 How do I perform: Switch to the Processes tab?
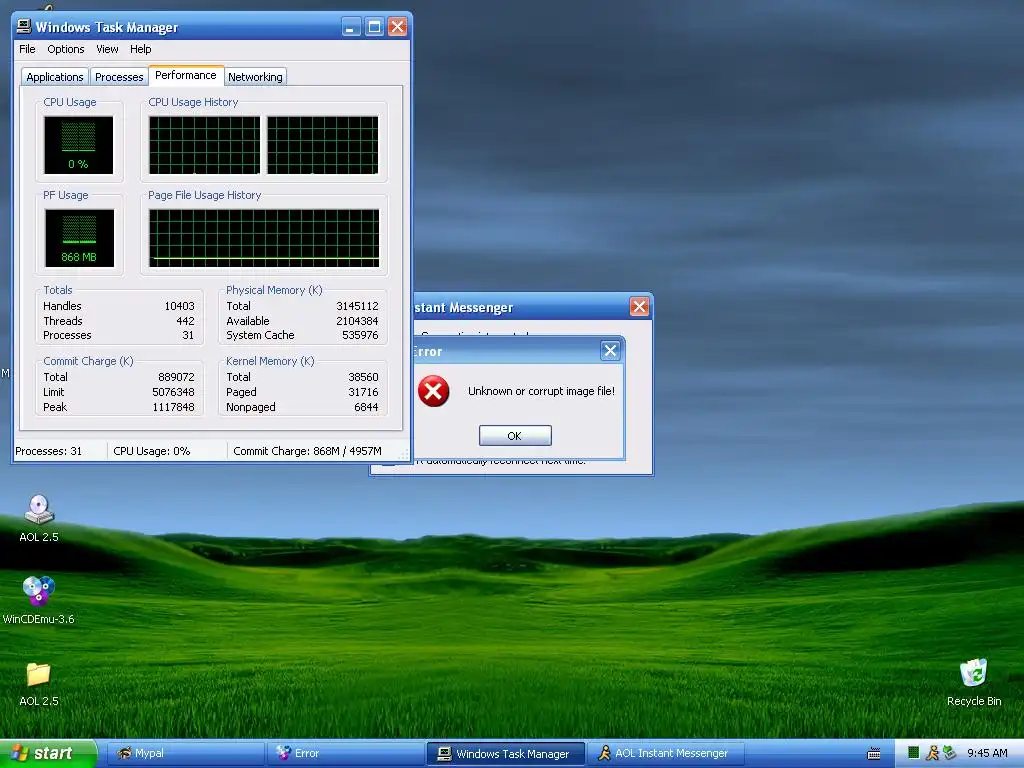119,77
